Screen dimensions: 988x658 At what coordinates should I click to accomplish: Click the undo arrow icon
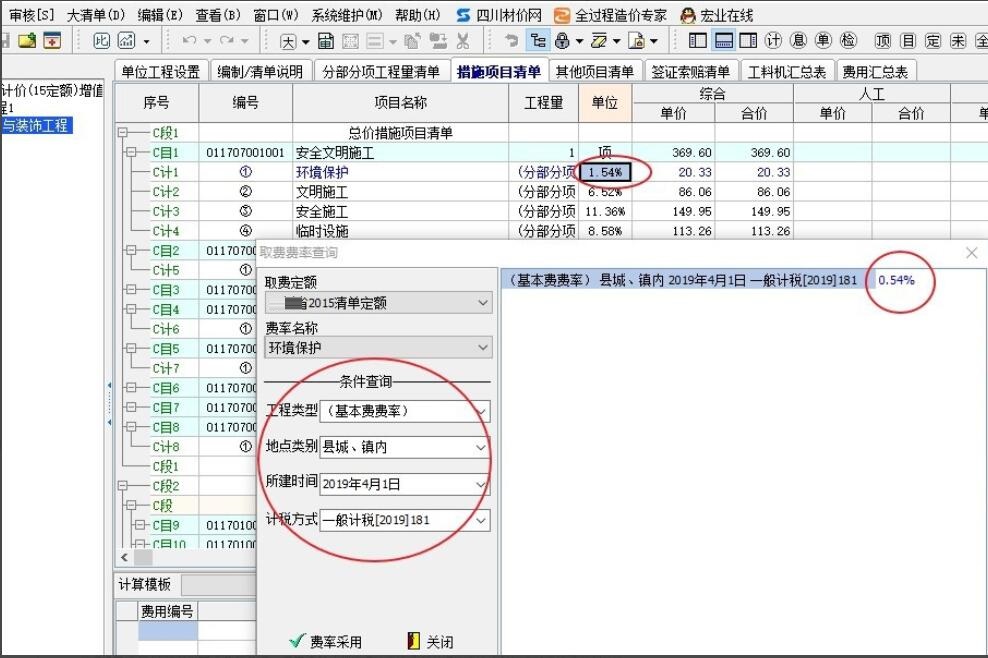point(189,41)
